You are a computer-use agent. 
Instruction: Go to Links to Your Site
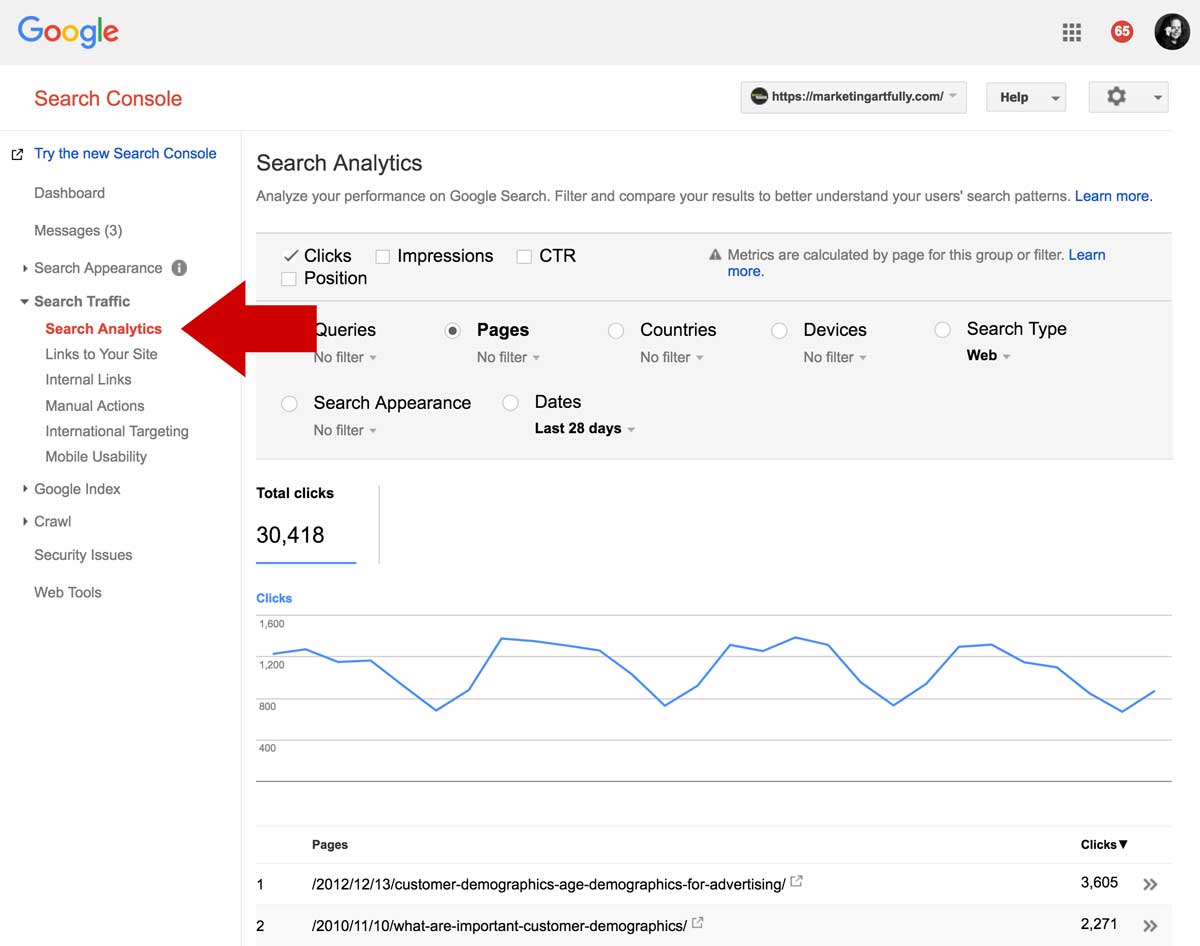pyautogui.click(x=101, y=354)
